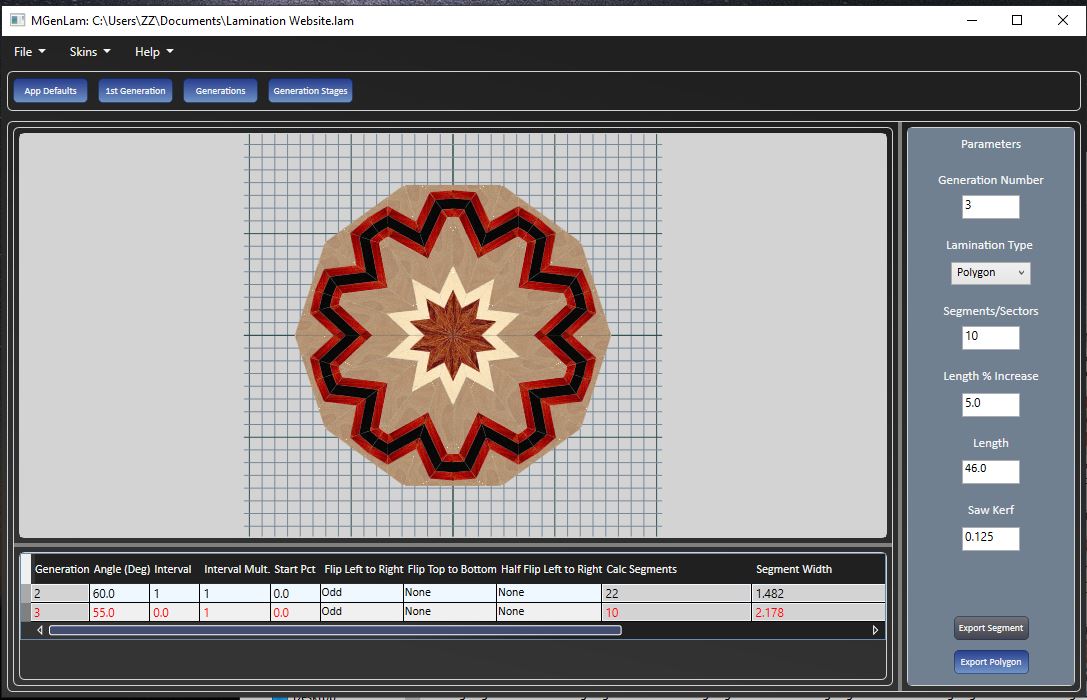Click the App Defaults toolbar button
The width and height of the screenshot is (1087, 700).
(x=51, y=91)
